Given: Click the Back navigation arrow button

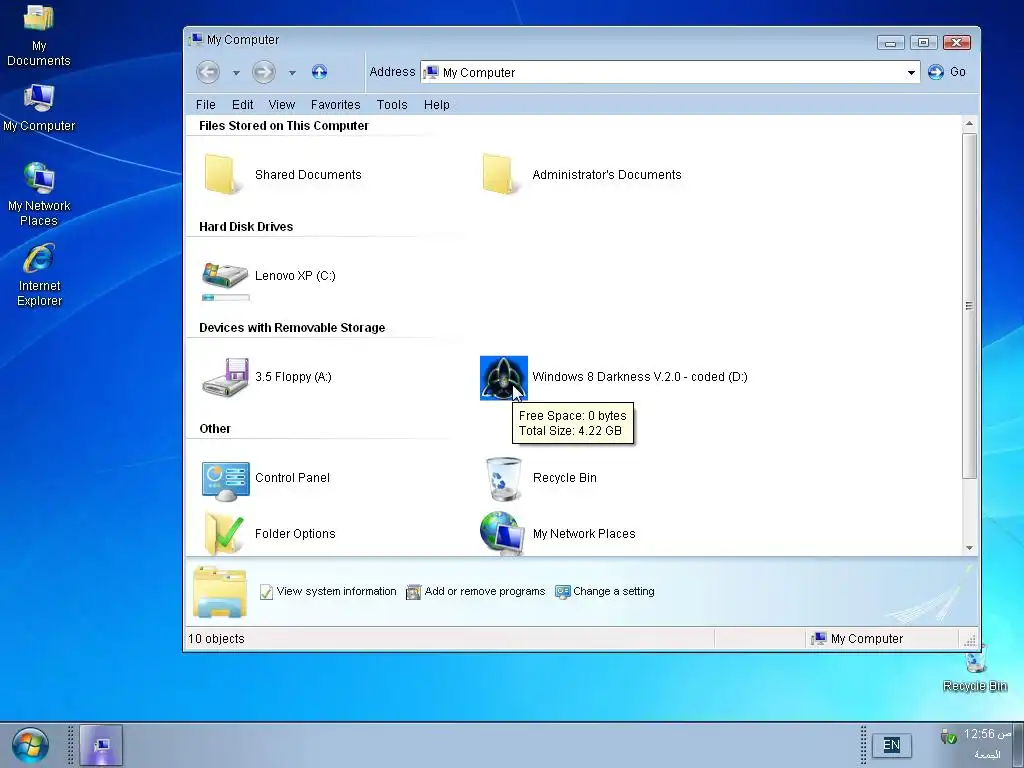Looking at the screenshot, I should pos(208,72).
